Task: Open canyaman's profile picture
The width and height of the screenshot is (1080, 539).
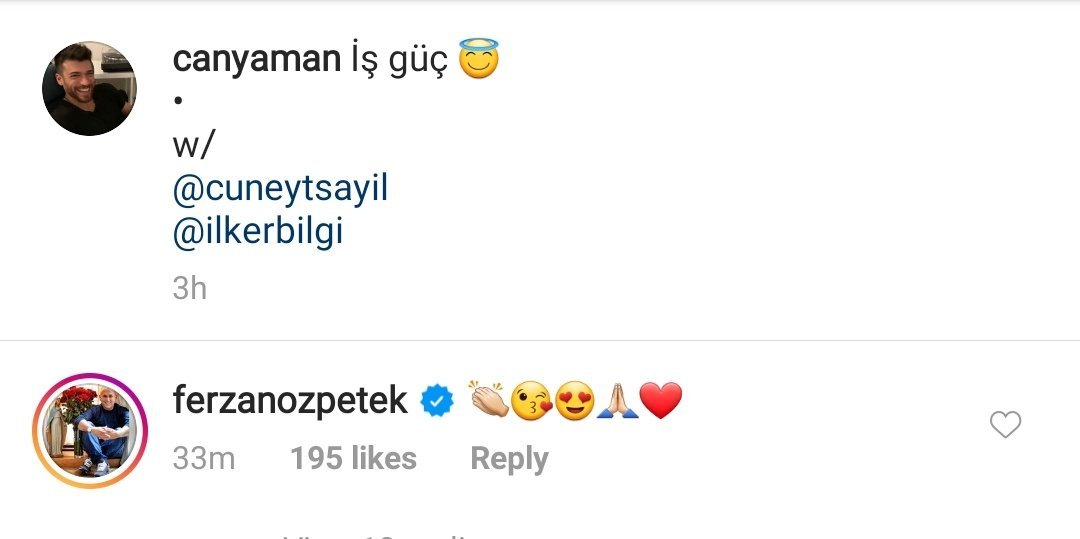Action: click(89, 88)
